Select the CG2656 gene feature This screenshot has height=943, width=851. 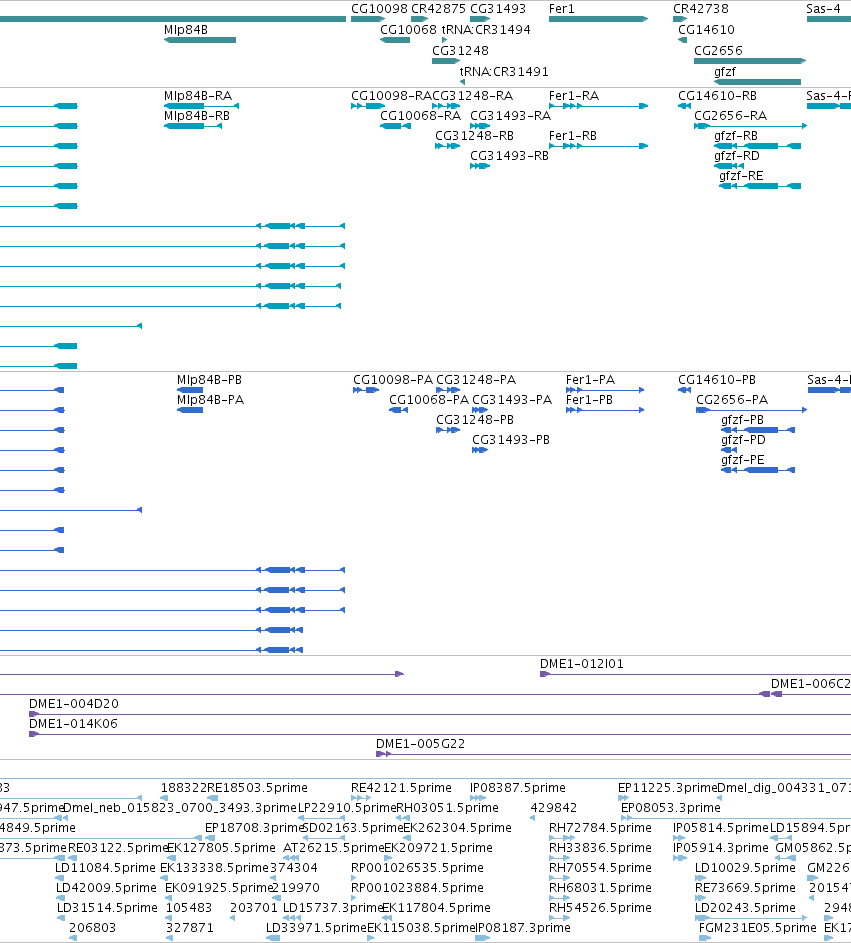[x=750, y=61]
